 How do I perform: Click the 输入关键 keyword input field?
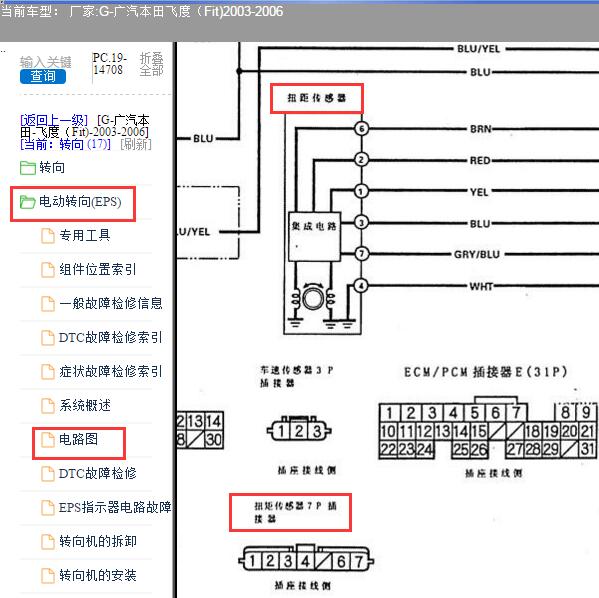[x=45, y=62]
